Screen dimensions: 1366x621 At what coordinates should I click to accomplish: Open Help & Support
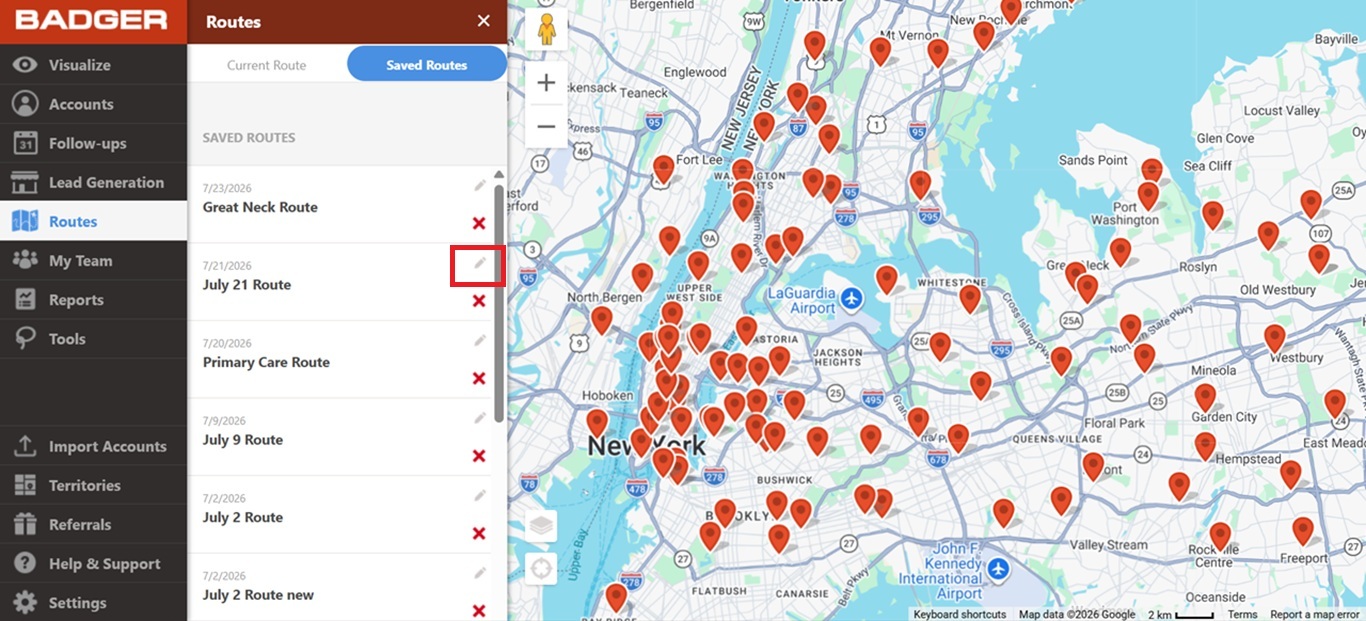(93, 563)
